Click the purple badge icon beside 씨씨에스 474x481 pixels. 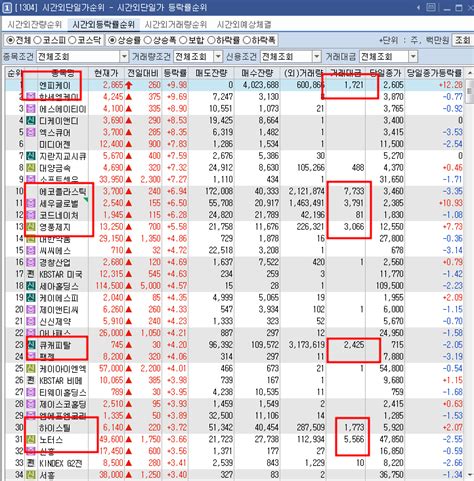31,250
